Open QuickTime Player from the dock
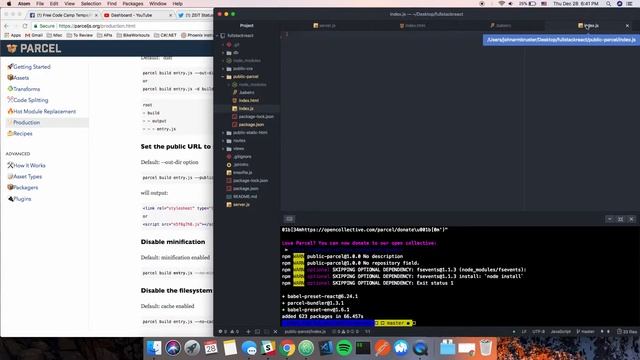Screen dimensions: 640x360 [420, 348]
